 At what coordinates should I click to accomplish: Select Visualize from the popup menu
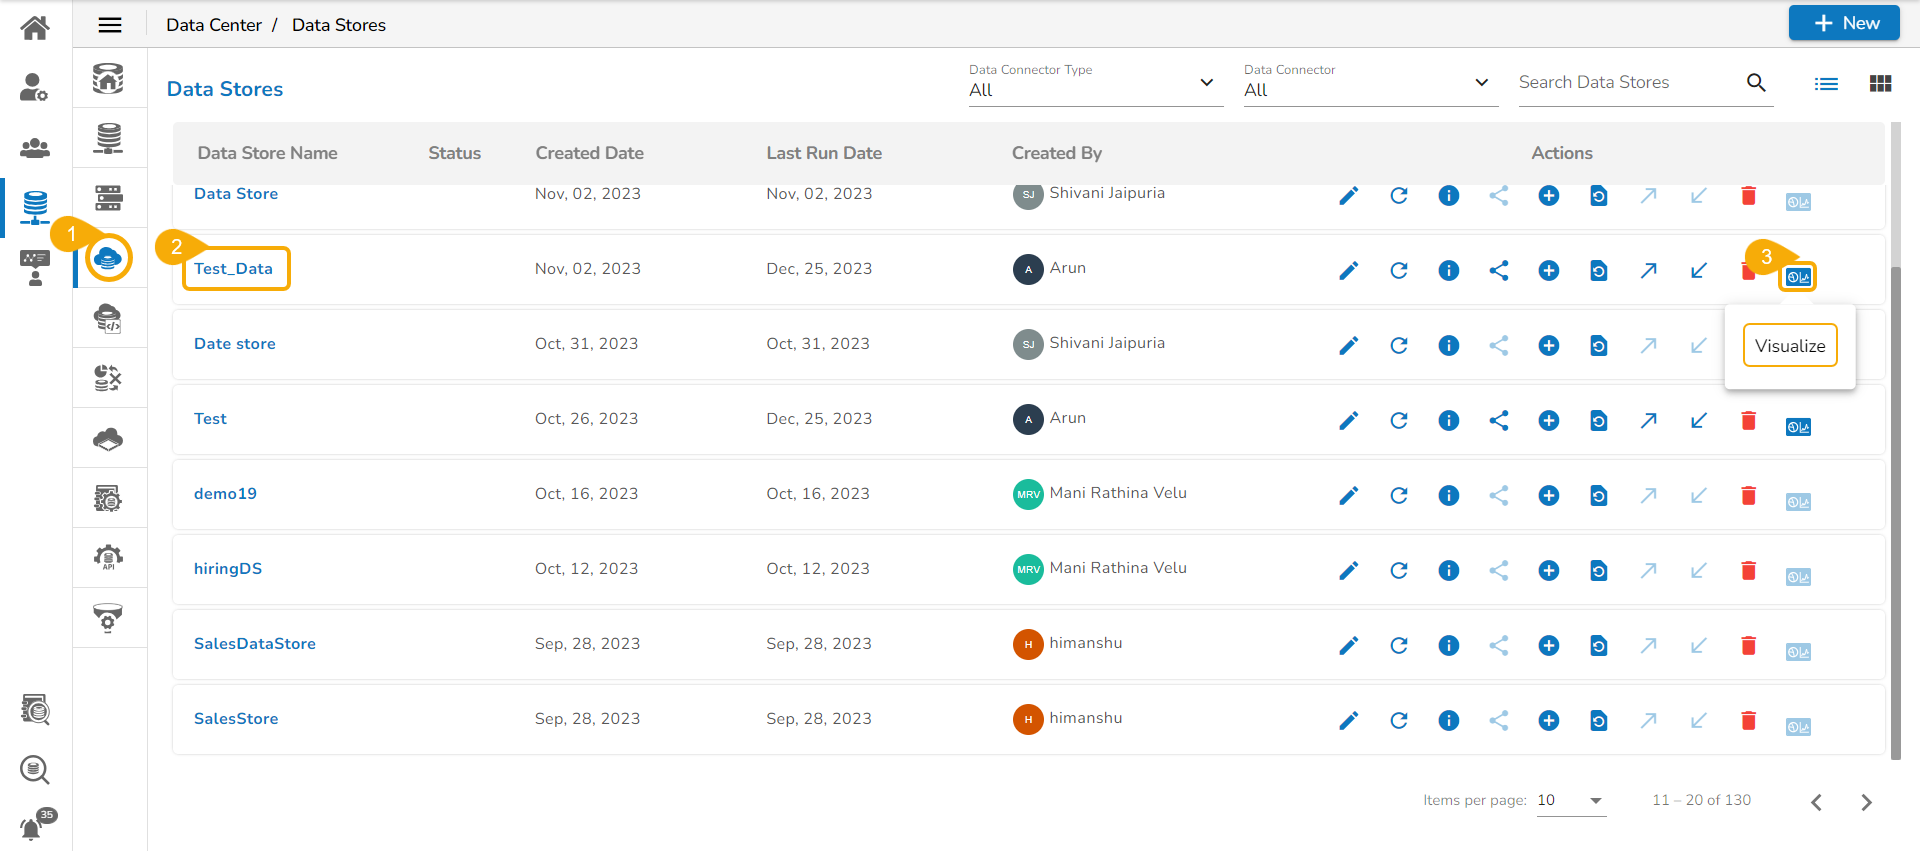coord(1789,346)
